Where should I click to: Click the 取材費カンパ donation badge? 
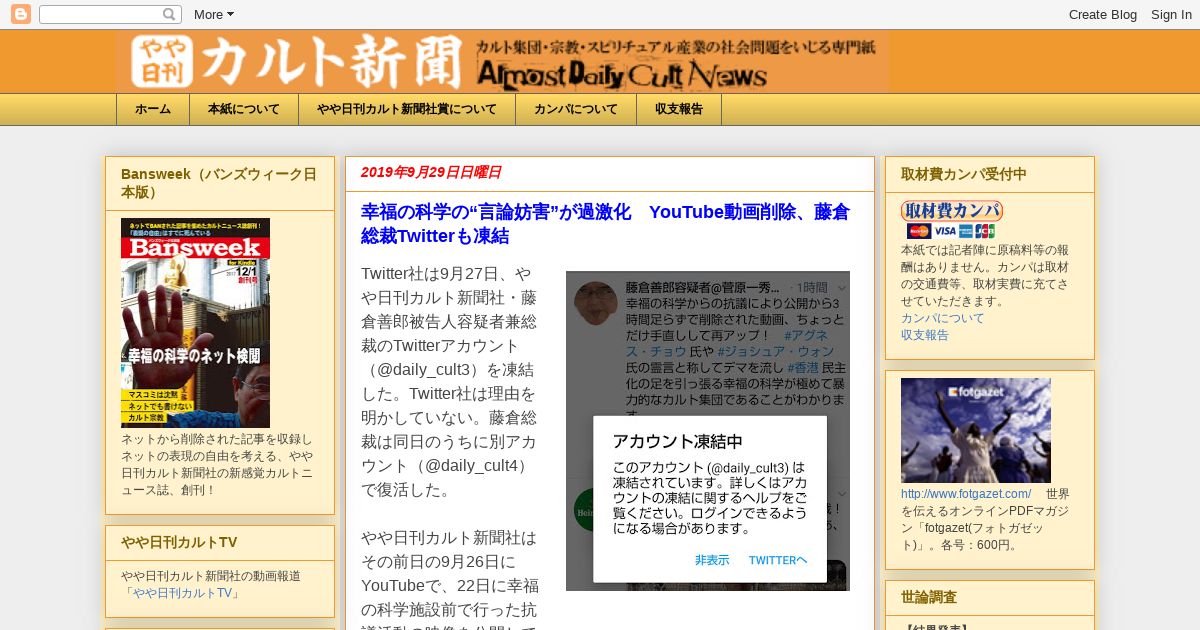click(x=951, y=211)
